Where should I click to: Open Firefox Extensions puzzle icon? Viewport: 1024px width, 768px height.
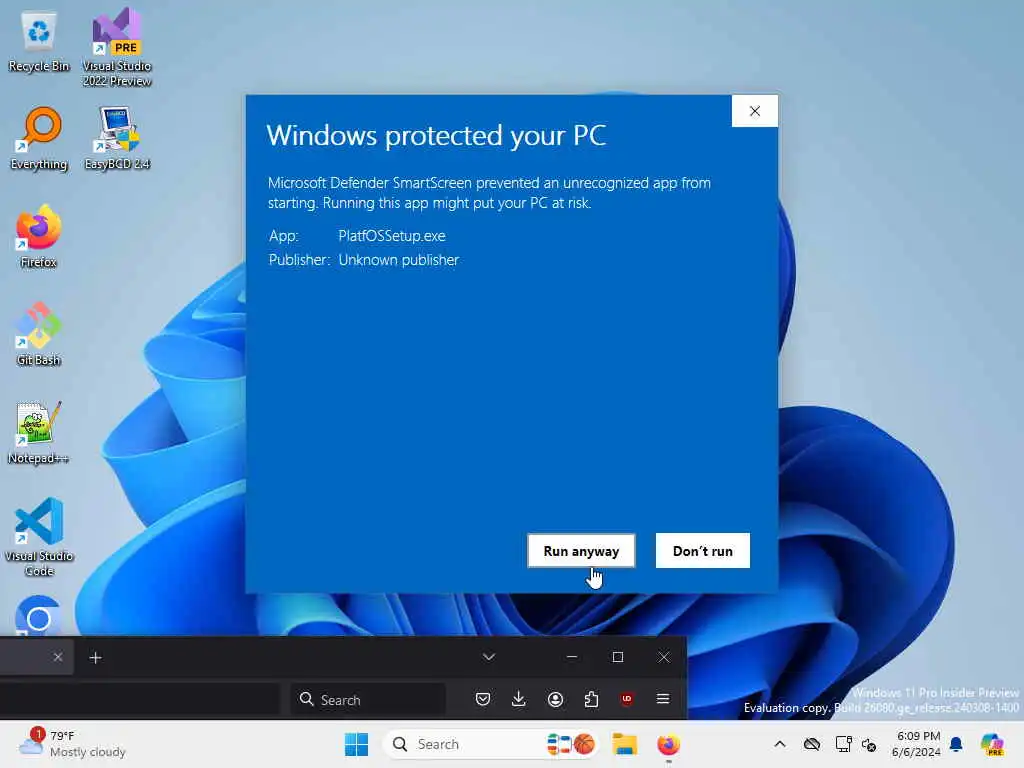click(591, 699)
